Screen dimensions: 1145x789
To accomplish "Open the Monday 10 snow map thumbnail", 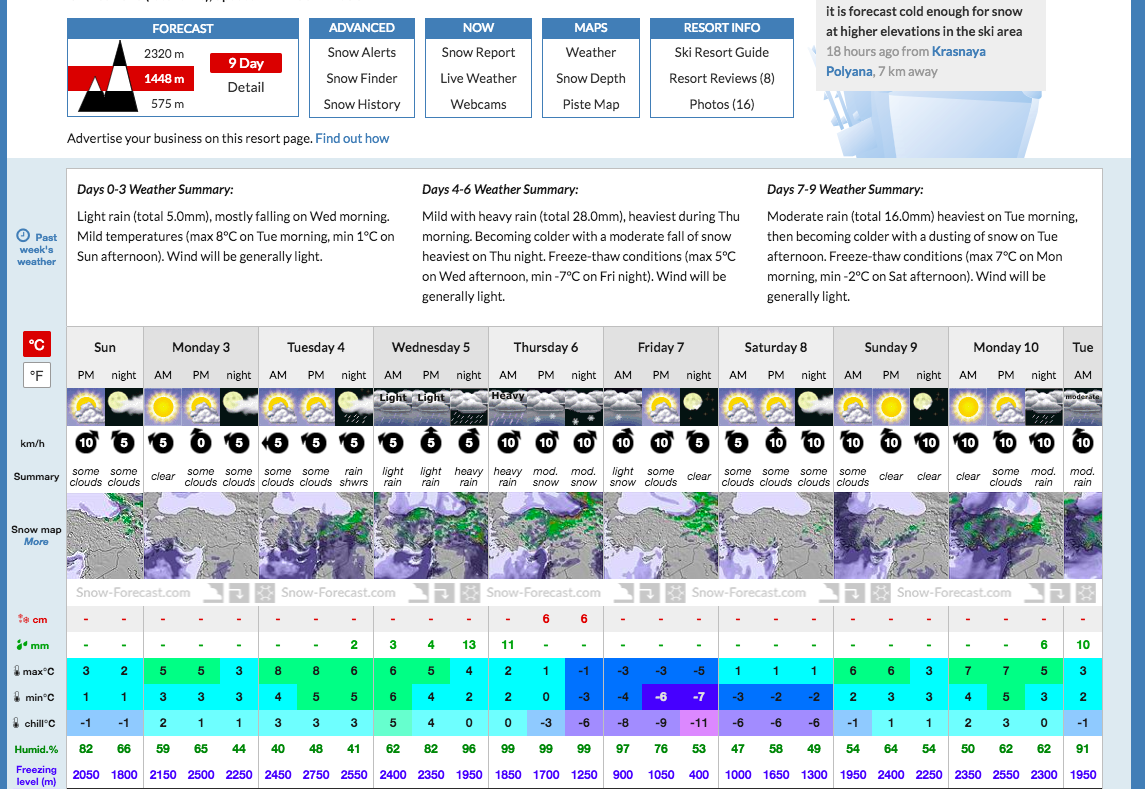I will [x=1006, y=535].
